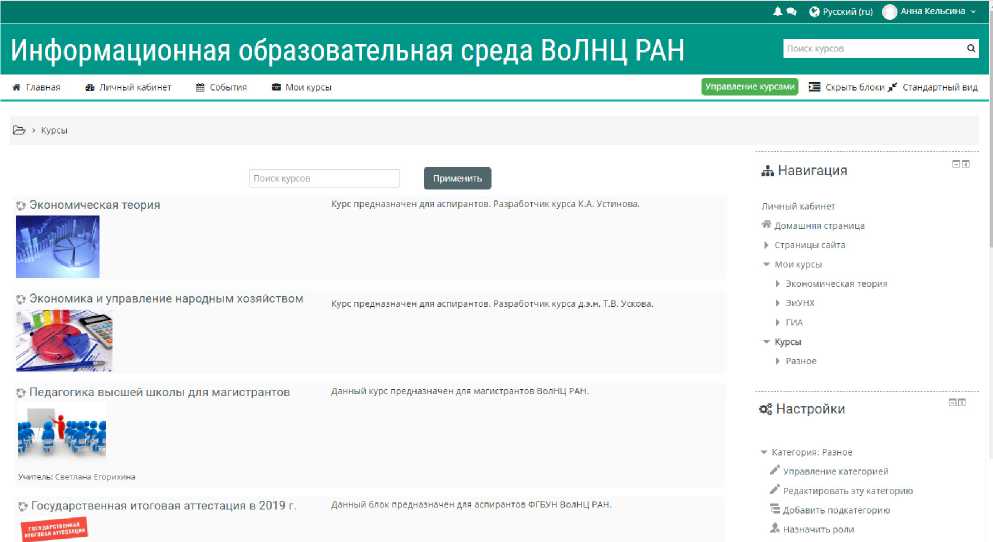Click the site title Информационная образовательная среда

(x=347, y=50)
